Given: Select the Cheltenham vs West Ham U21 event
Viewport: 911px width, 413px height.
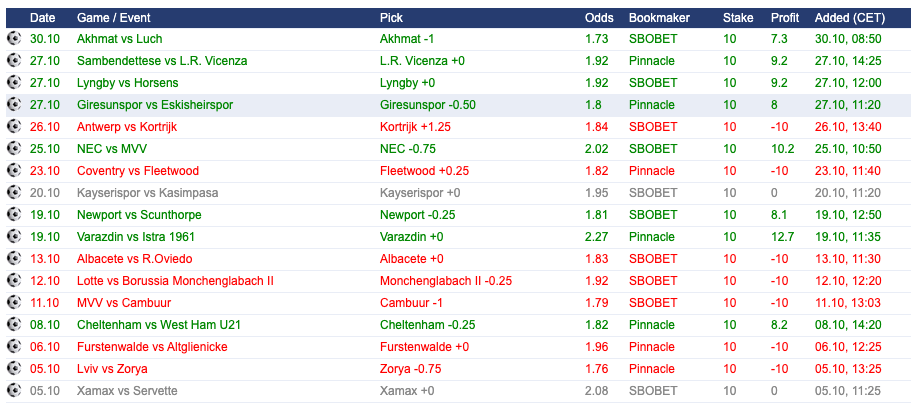Looking at the screenshot, I should click(159, 325).
